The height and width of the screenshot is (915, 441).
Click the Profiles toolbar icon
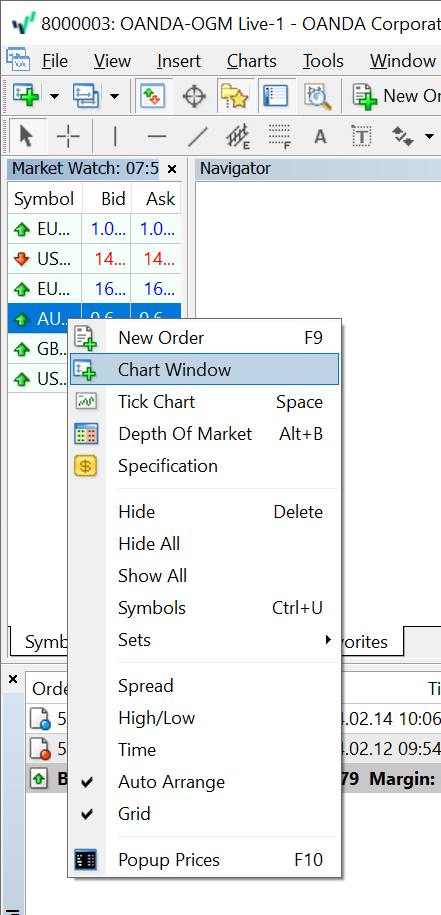coord(87,96)
